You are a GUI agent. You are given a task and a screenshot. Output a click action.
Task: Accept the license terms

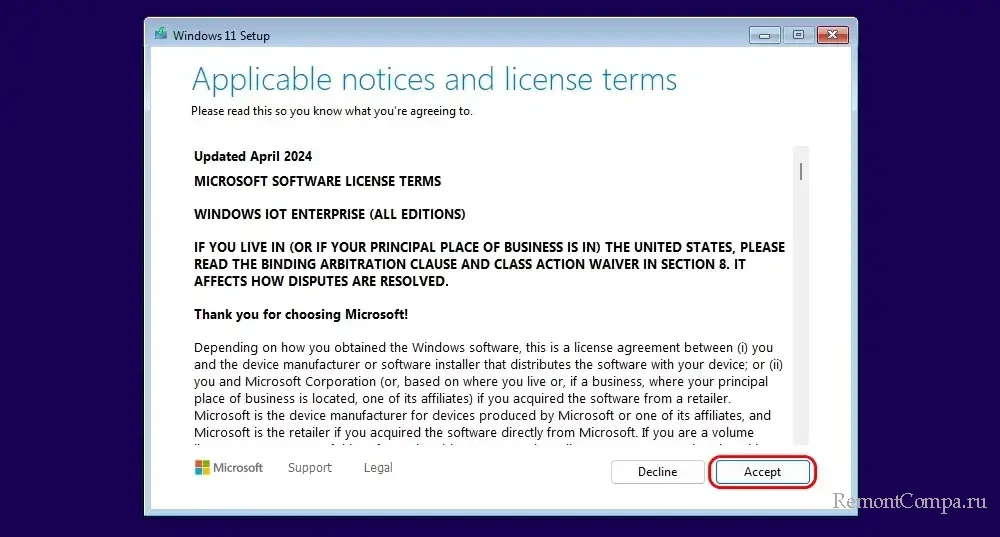(762, 472)
